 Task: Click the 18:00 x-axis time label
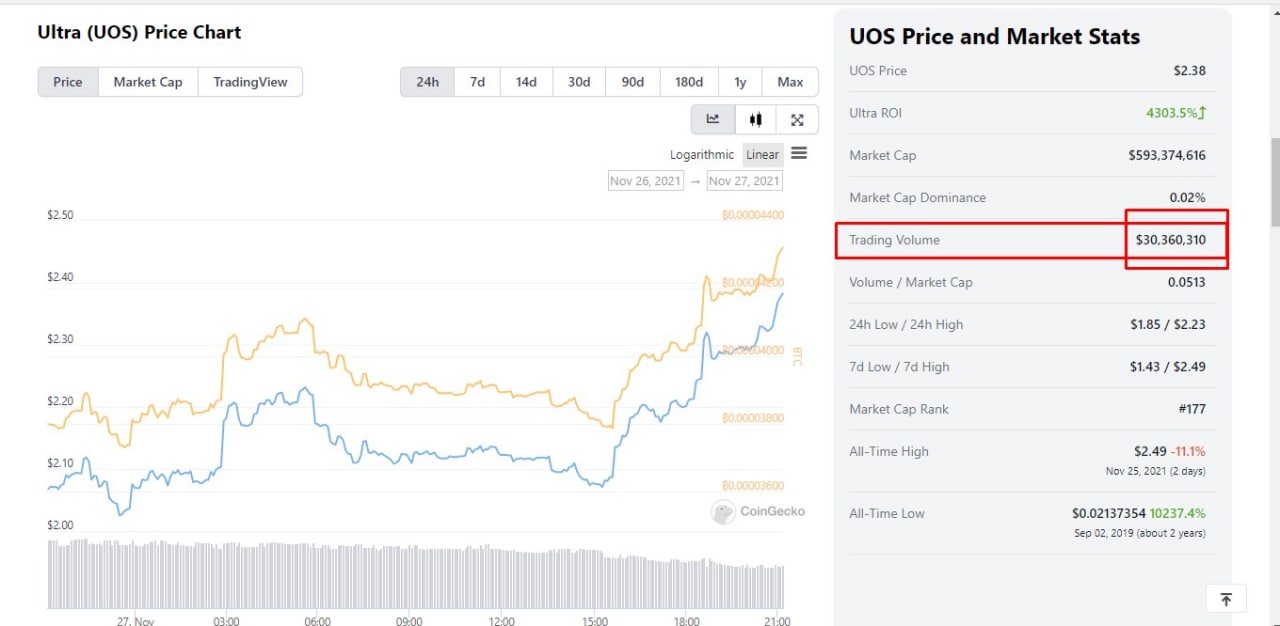687,621
